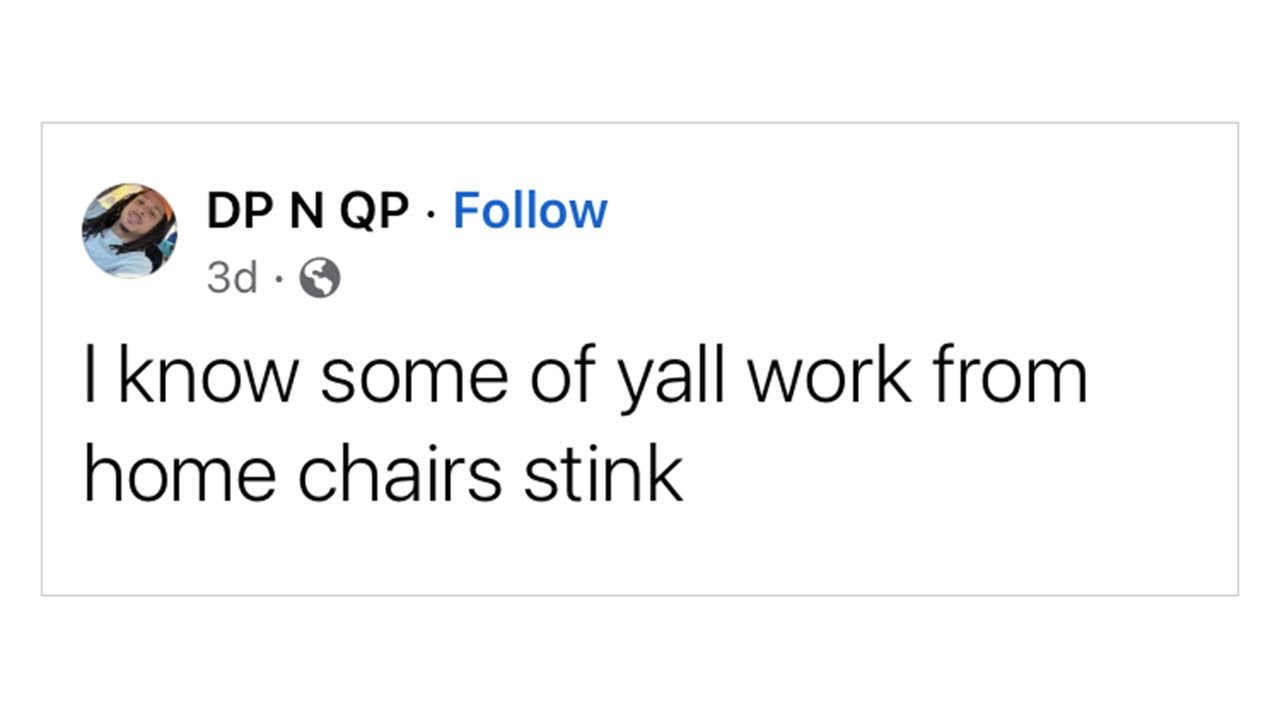Click the dot between 3d and globe
Screen dimensions: 1280x720
click(277, 280)
